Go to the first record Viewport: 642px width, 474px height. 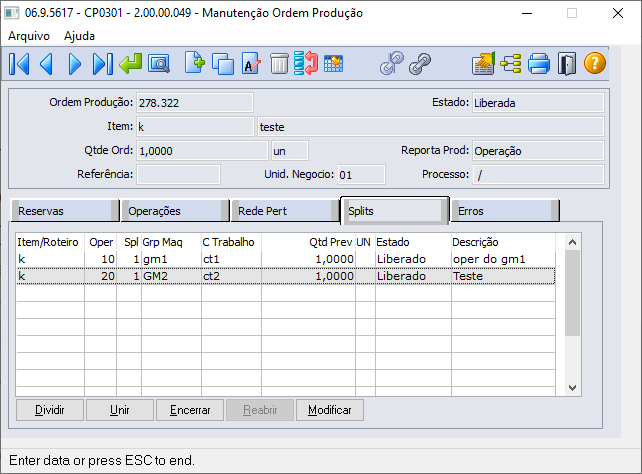click(19, 64)
